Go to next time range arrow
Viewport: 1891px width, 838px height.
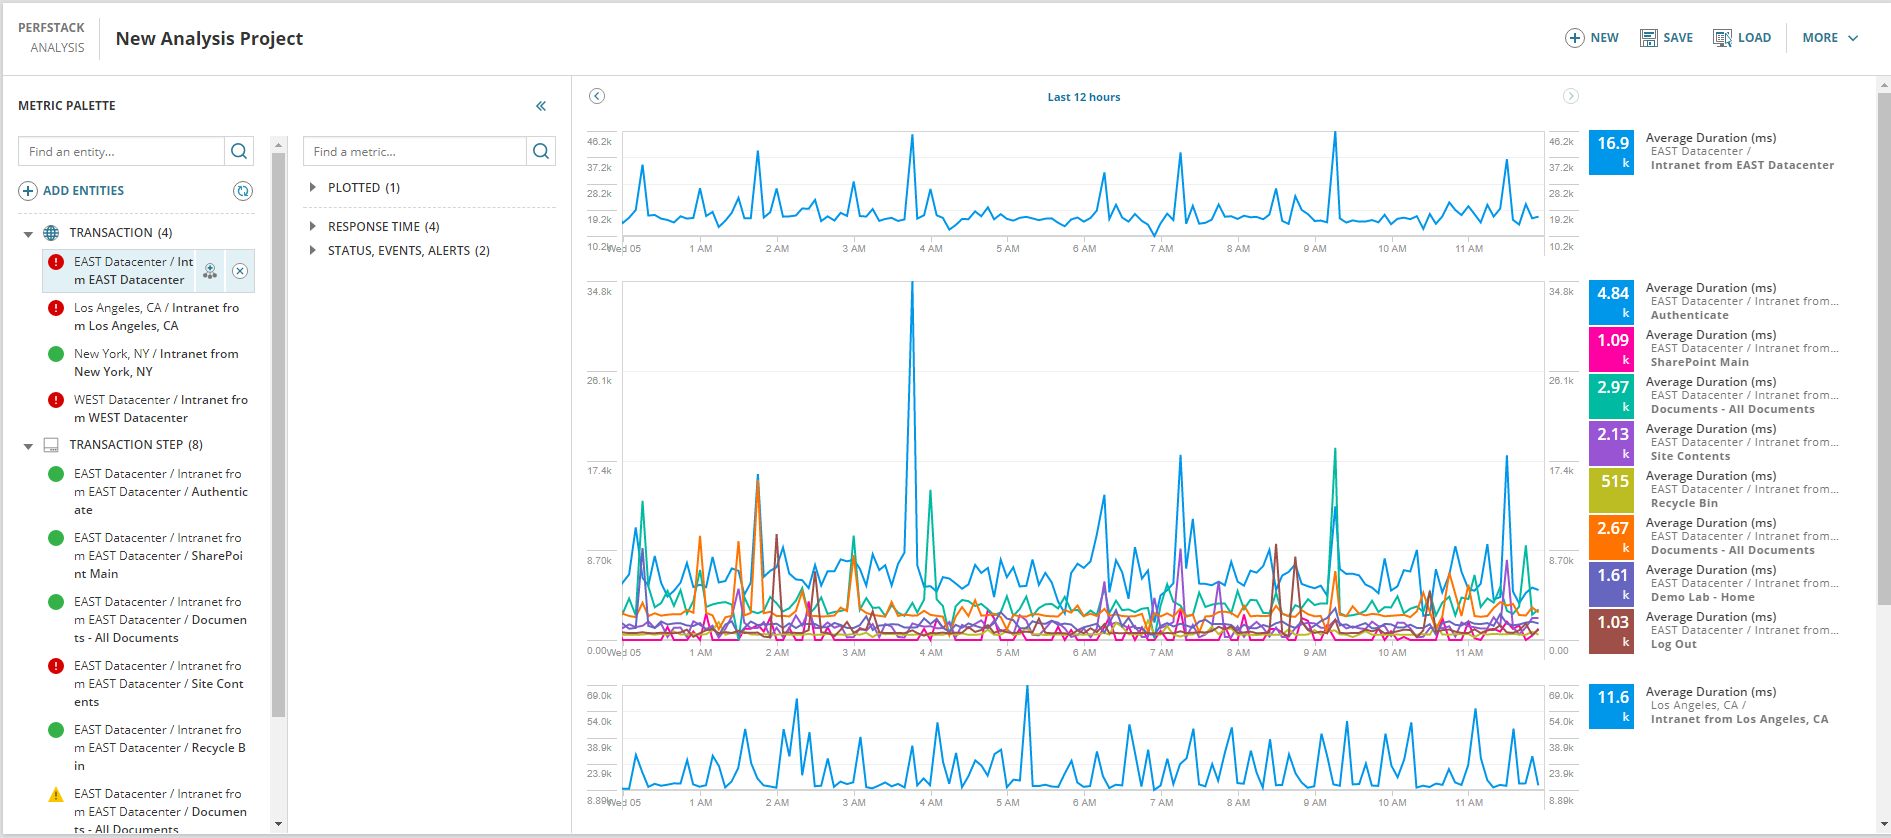(1571, 96)
